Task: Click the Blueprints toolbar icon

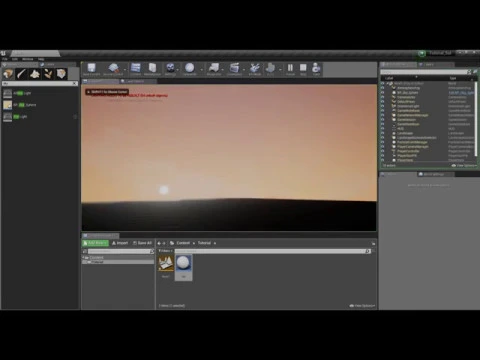Action: coord(214,69)
